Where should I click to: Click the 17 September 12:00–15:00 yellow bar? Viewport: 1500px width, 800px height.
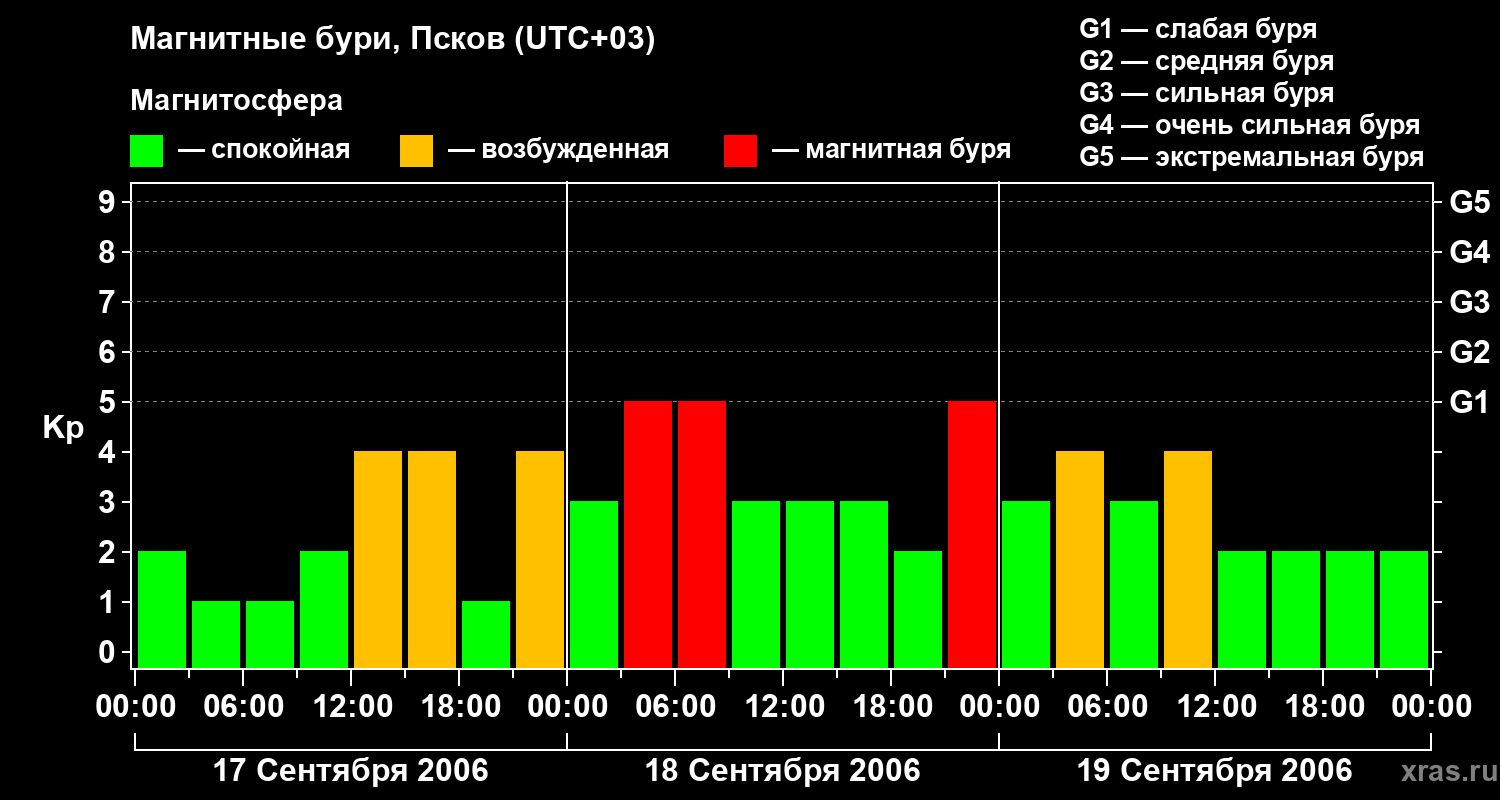point(378,559)
